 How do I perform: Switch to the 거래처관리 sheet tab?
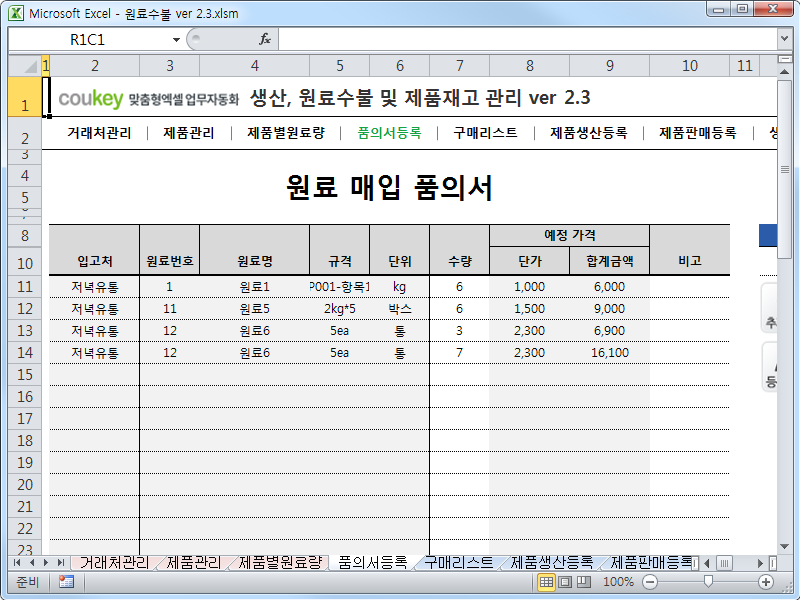(114, 562)
